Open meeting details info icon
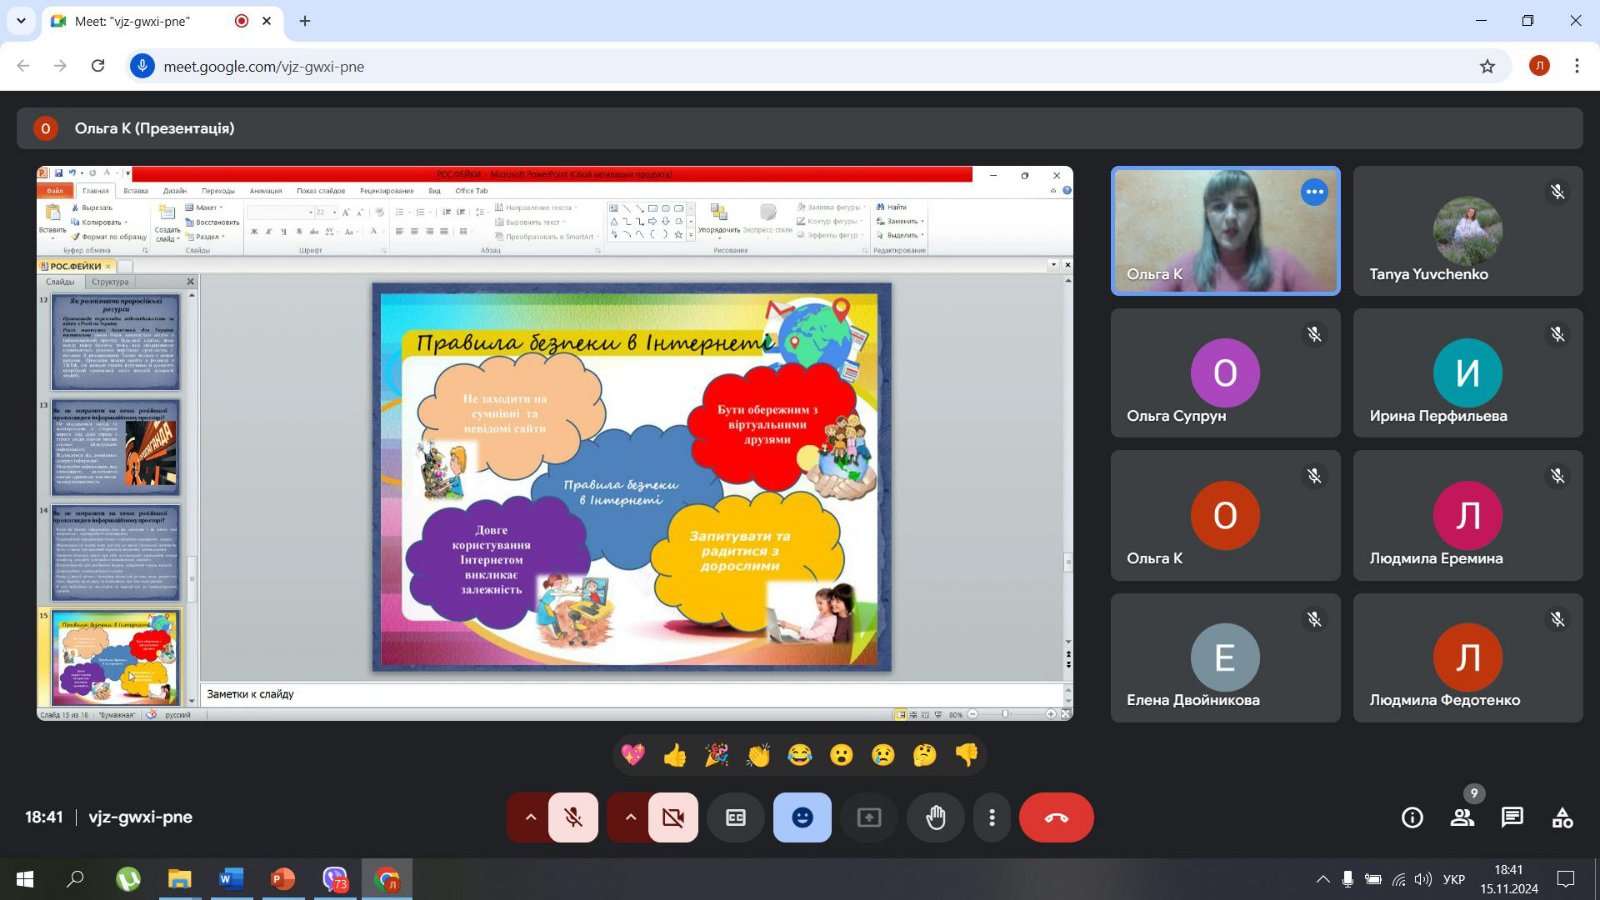The width and height of the screenshot is (1600, 900). pyautogui.click(x=1412, y=818)
